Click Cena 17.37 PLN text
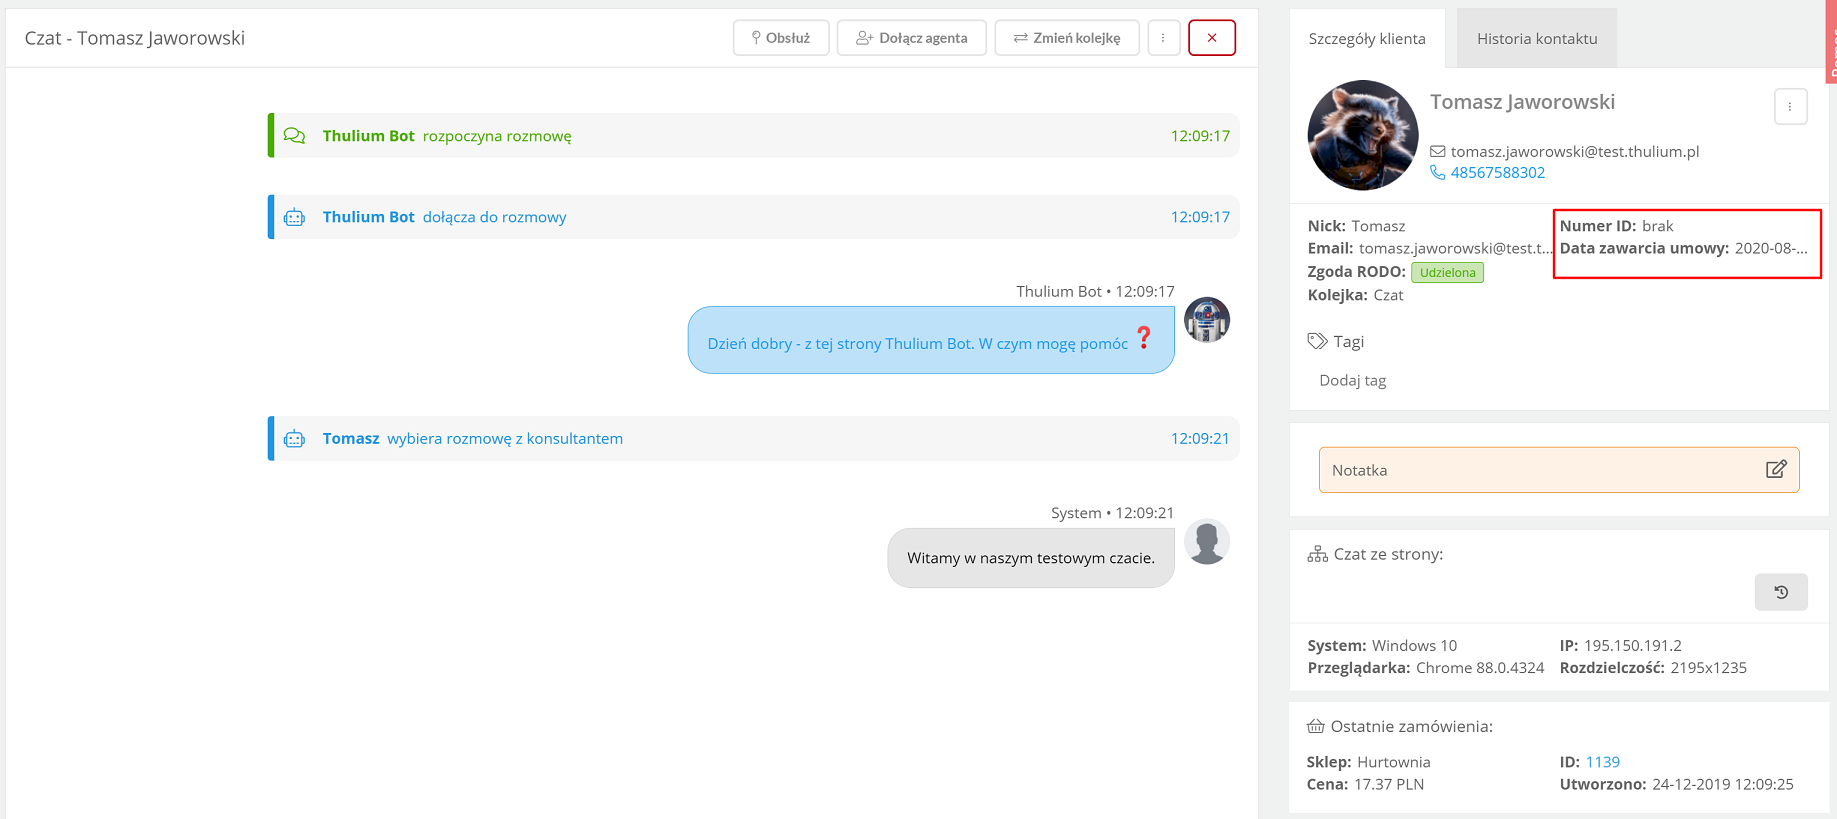Screen dimensions: 1837x819 [x=1365, y=784]
